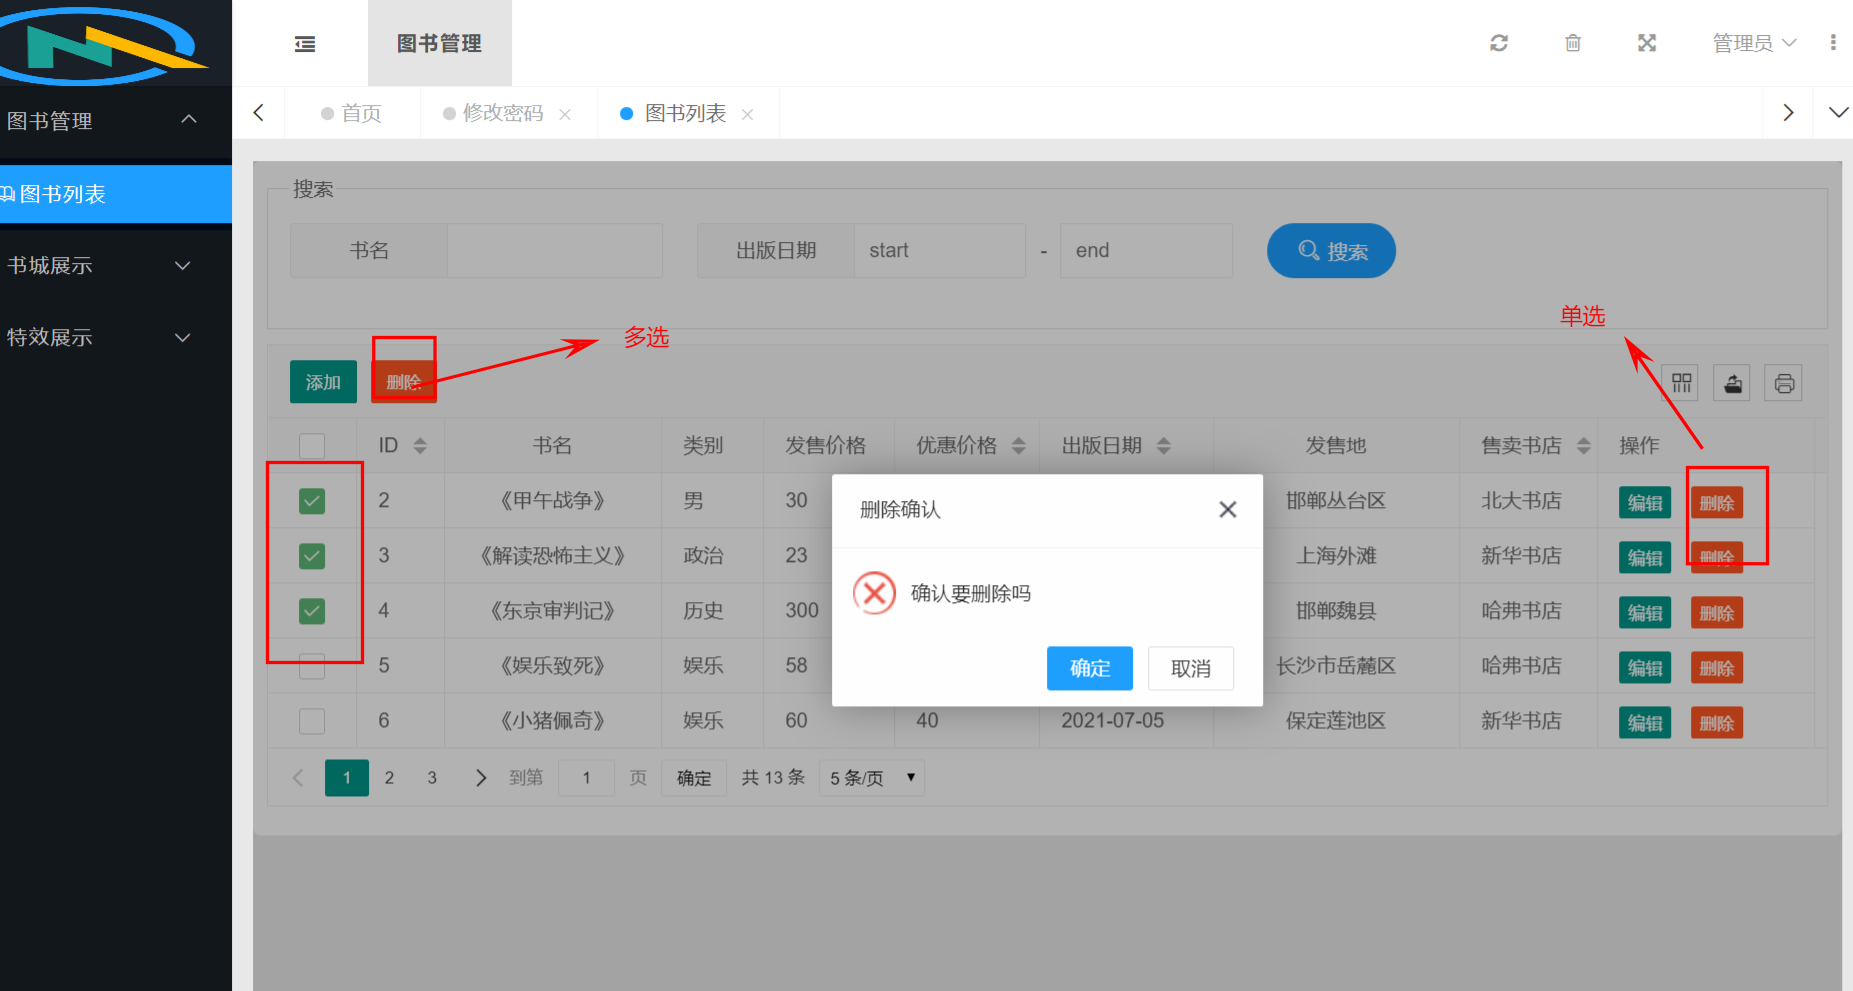Click 编辑 for 《解读恐怖主义》
This screenshot has height=991, width=1853.
[x=1645, y=557]
